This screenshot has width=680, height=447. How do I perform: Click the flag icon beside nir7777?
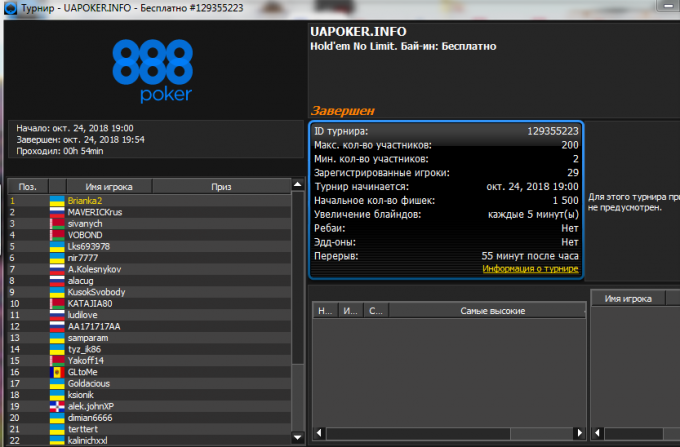coord(57,258)
